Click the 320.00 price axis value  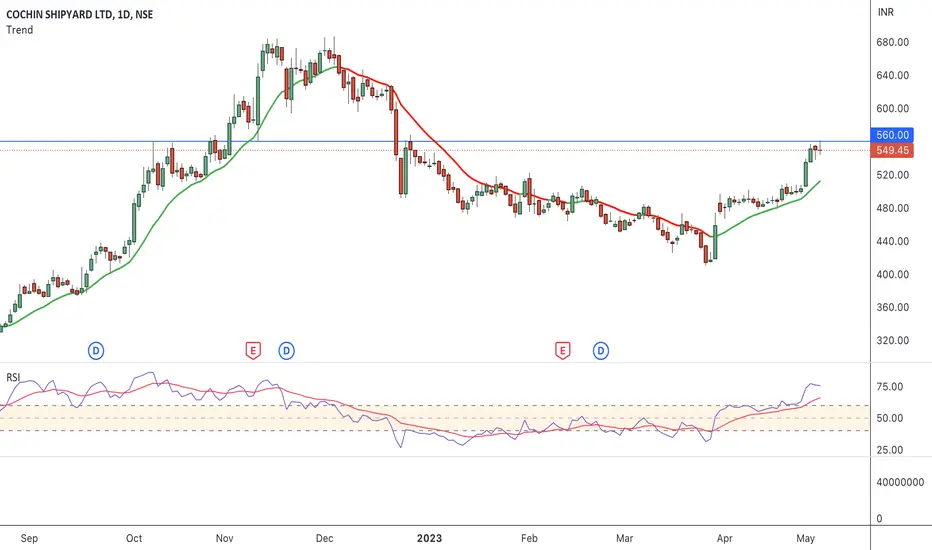892,341
